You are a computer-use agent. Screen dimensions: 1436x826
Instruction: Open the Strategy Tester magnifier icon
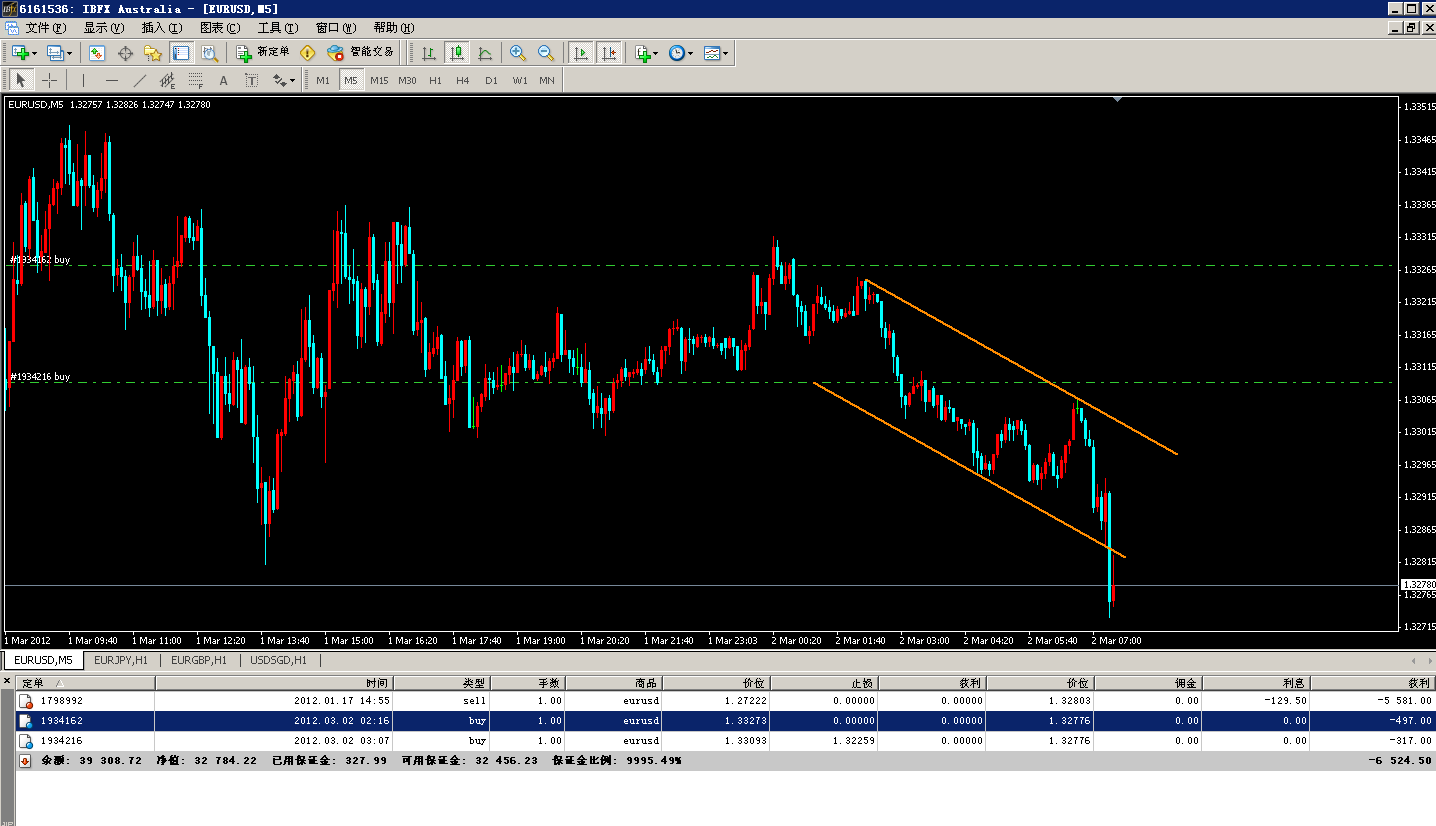[209, 53]
